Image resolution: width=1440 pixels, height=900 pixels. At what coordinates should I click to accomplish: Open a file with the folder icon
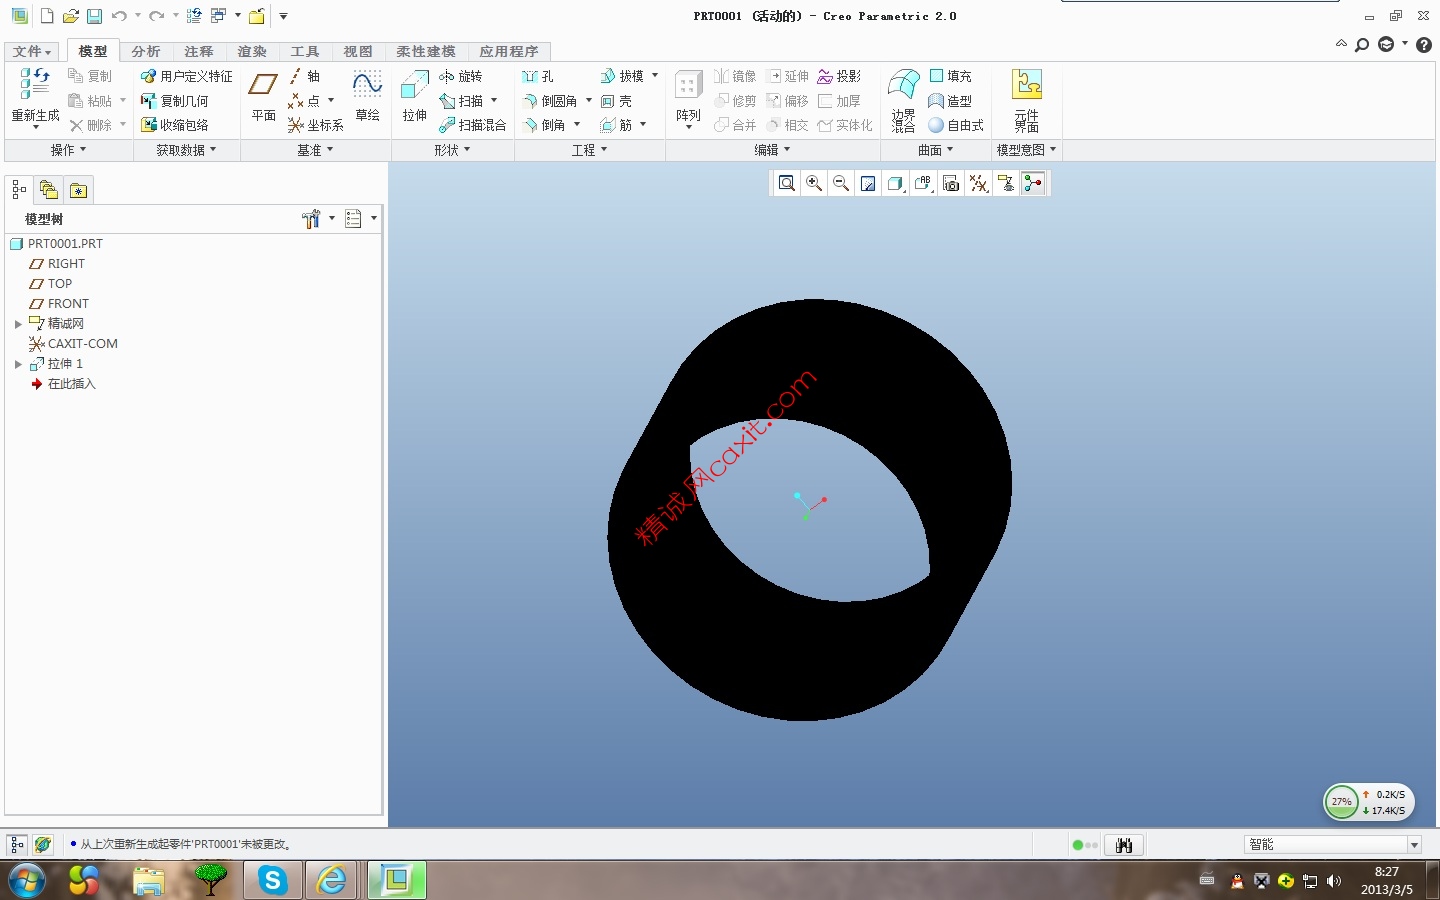click(x=70, y=16)
